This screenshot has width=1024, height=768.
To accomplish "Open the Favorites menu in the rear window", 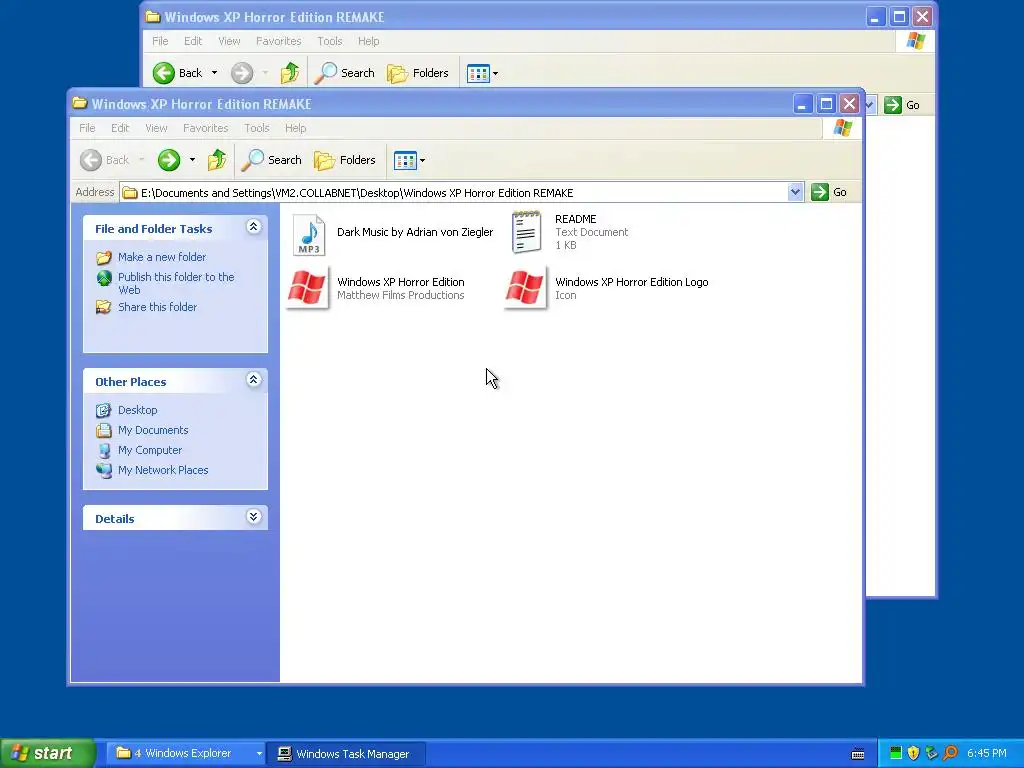I will (279, 41).
